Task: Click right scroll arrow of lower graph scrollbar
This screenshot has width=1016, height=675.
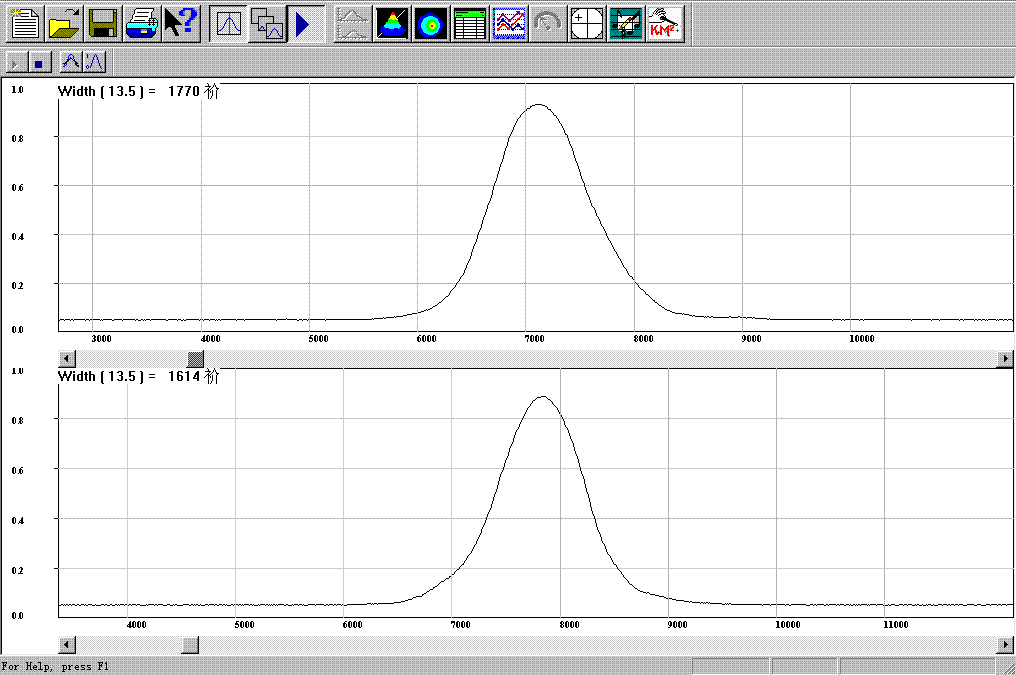Action: [x=1004, y=645]
